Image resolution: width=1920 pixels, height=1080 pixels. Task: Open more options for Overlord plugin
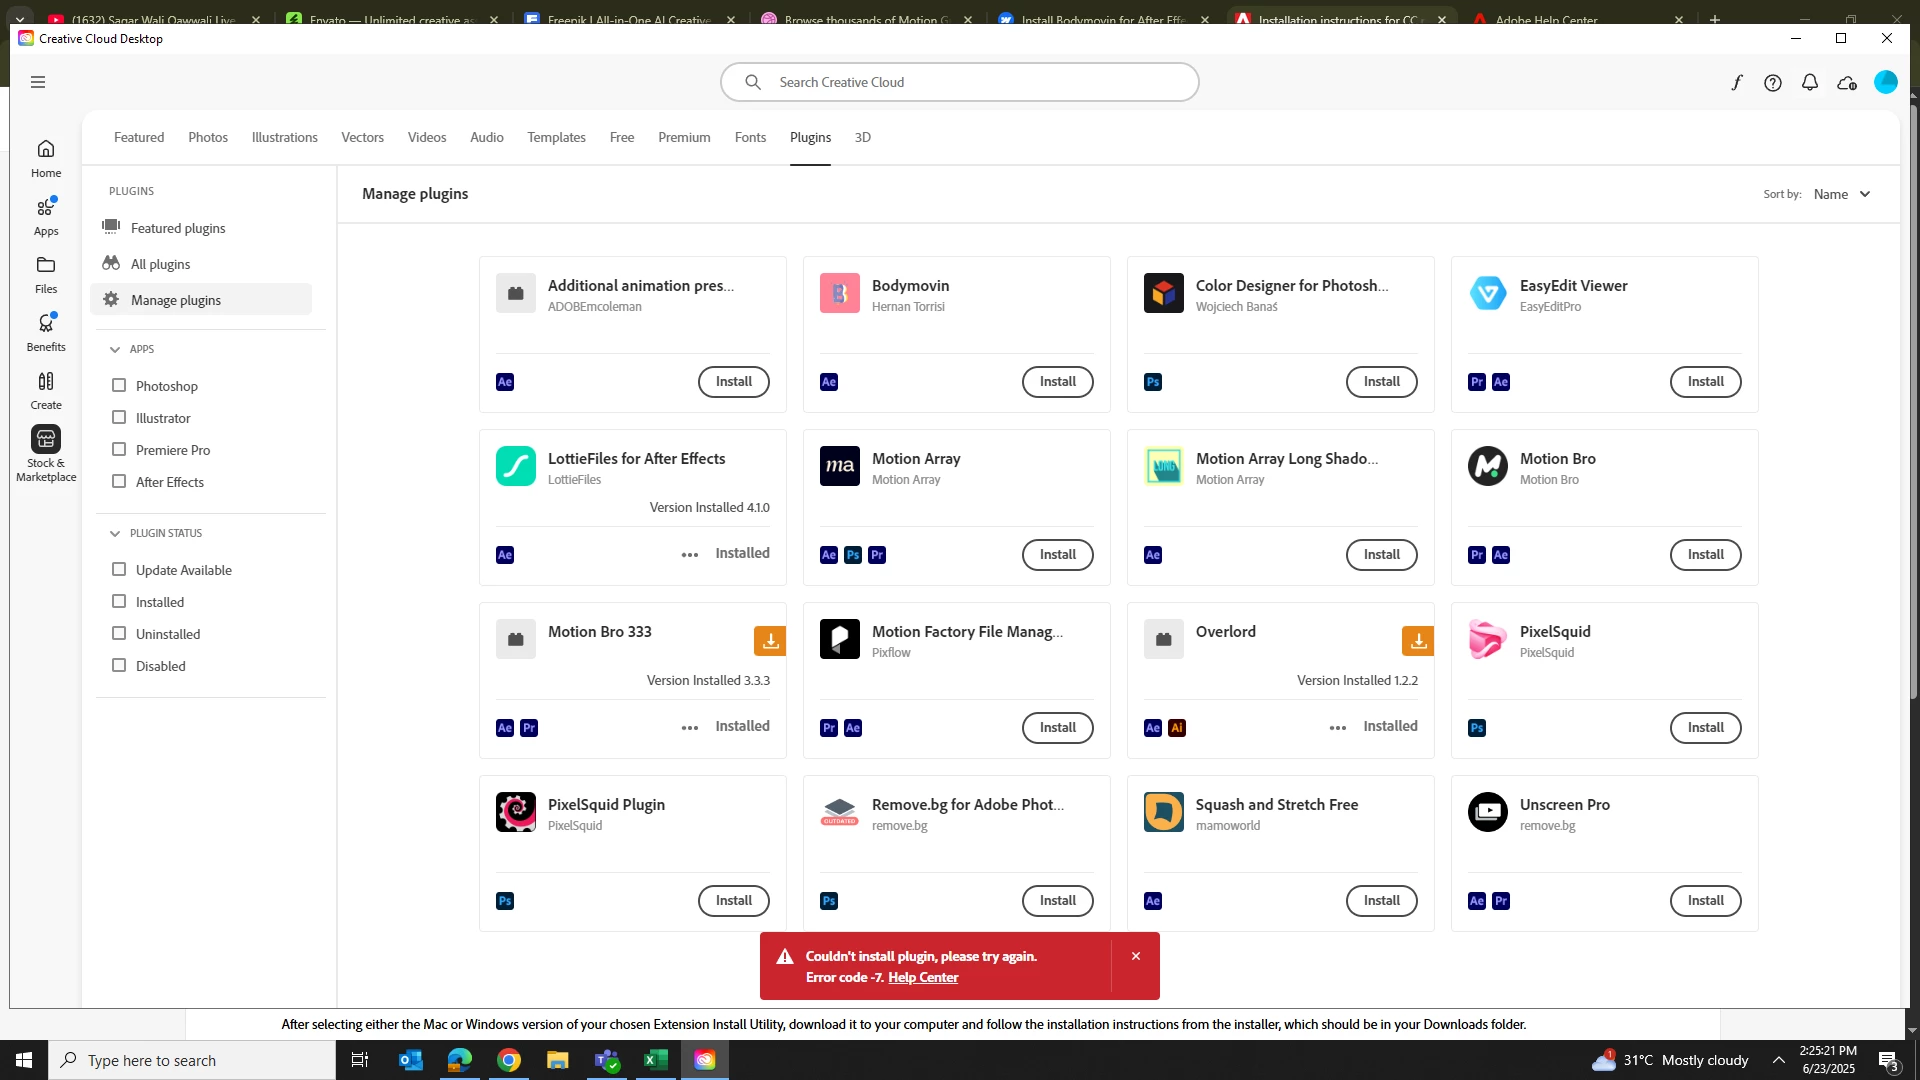pos(1338,728)
